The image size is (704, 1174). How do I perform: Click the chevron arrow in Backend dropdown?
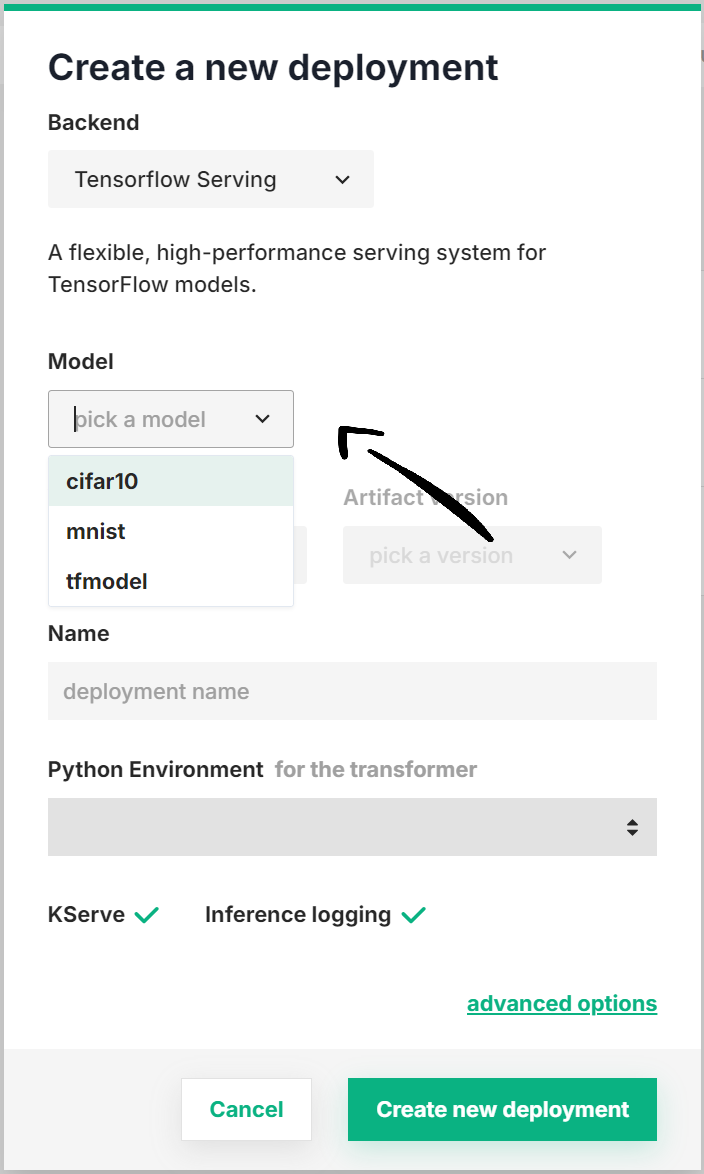click(x=342, y=180)
